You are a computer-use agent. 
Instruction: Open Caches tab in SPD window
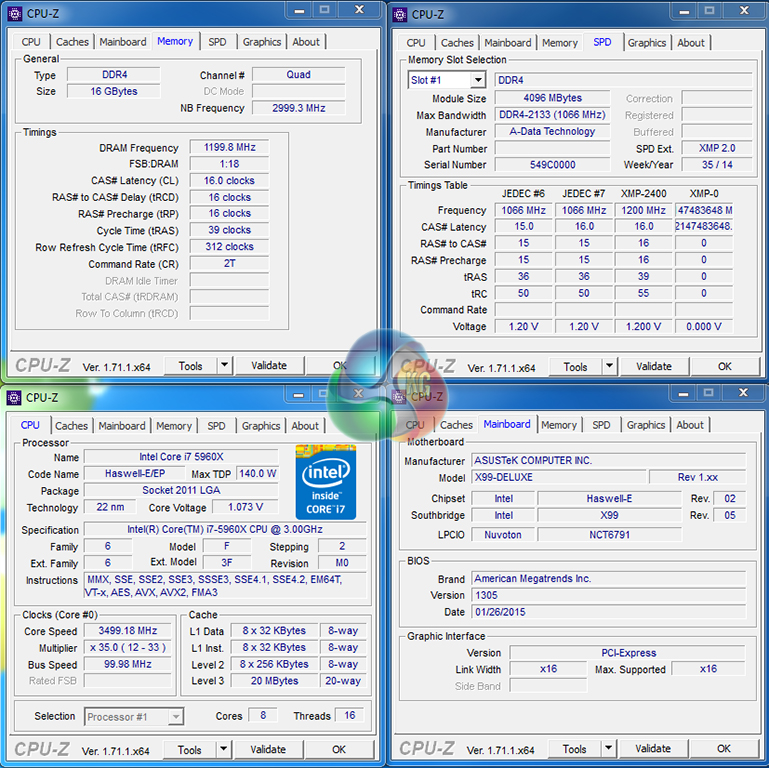coord(457,43)
